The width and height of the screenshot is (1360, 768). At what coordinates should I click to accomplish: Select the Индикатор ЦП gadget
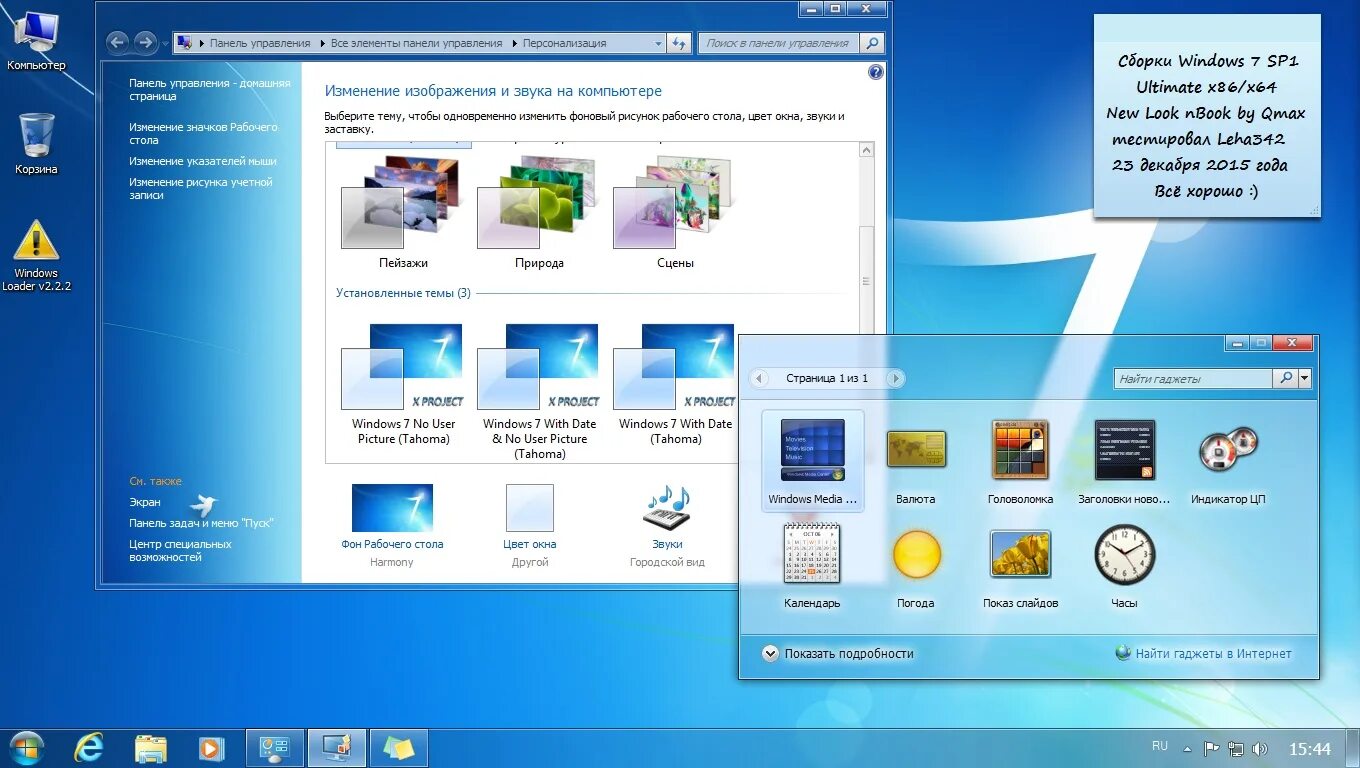coord(1228,461)
